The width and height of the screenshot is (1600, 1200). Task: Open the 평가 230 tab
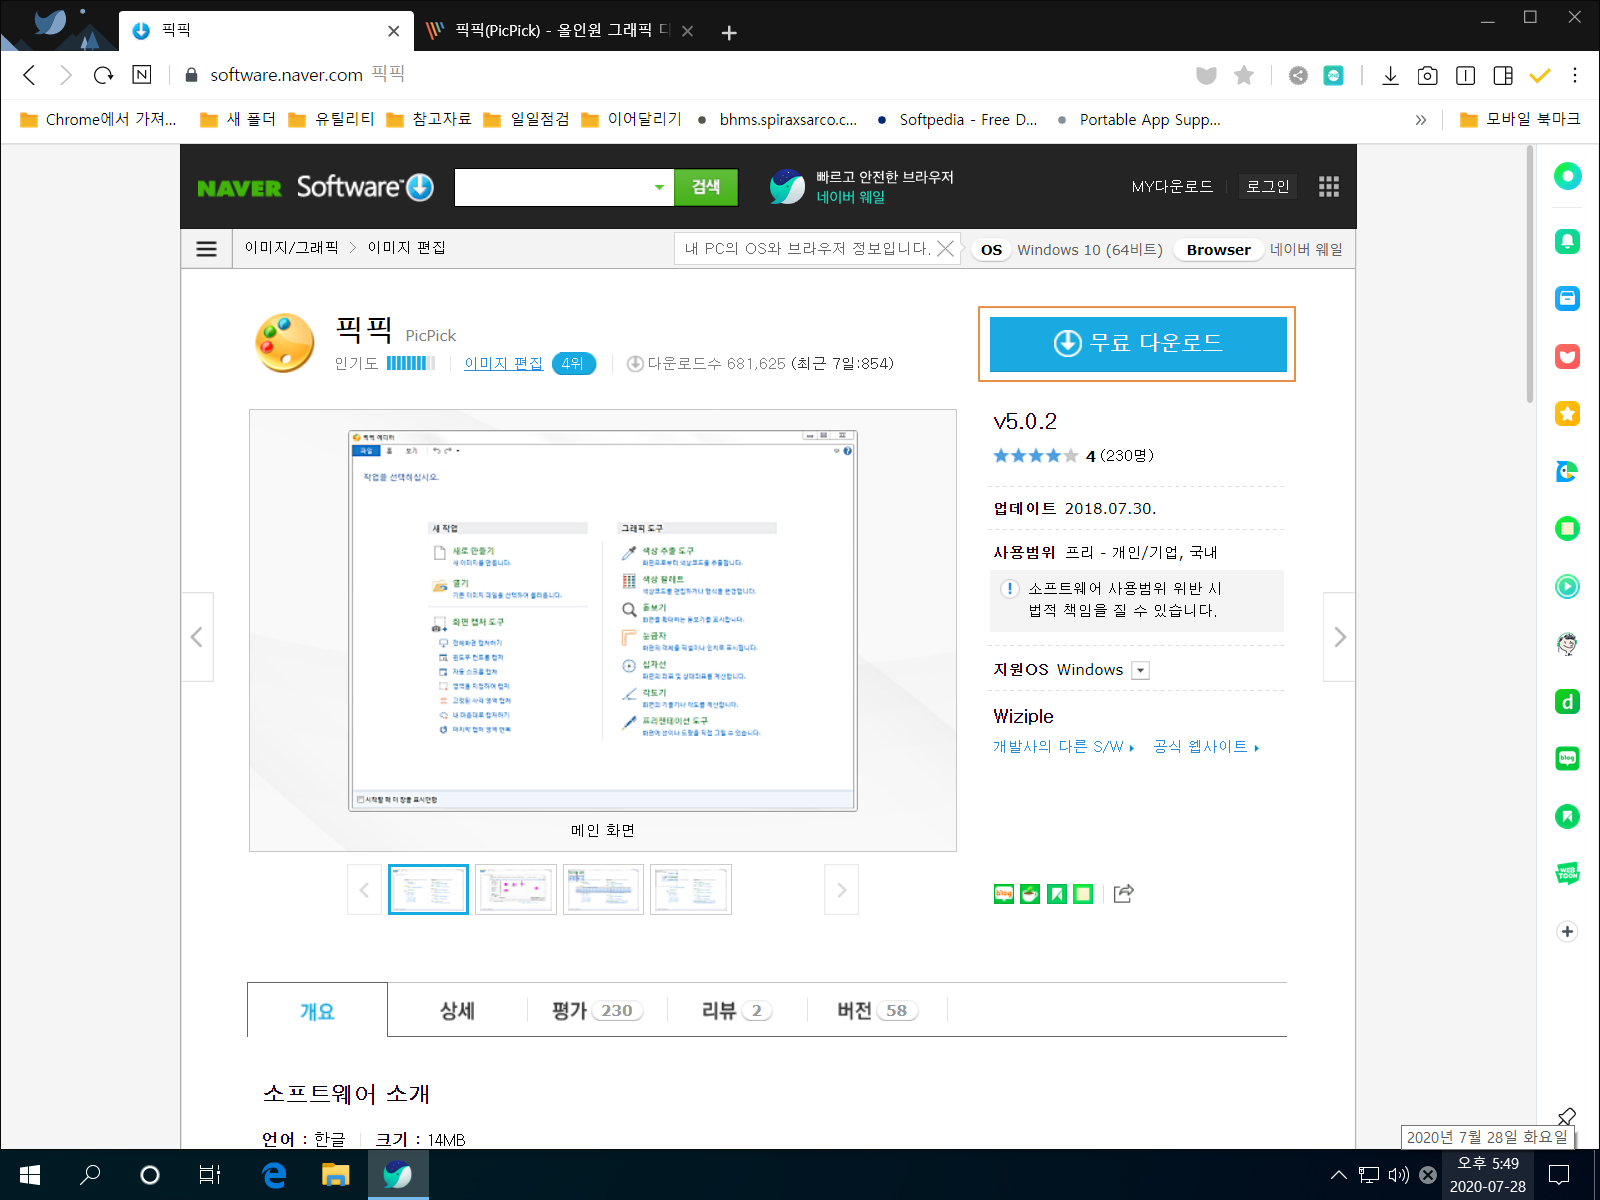click(x=597, y=1010)
